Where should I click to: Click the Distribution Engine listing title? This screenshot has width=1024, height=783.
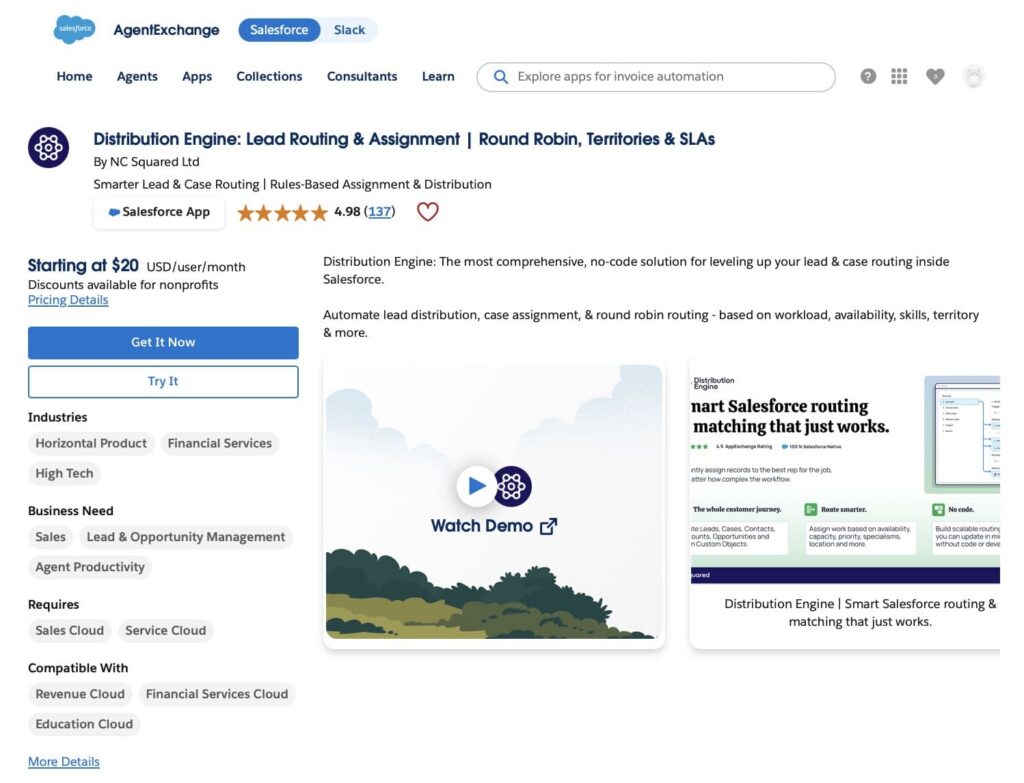pyautogui.click(x=404, y=139)
